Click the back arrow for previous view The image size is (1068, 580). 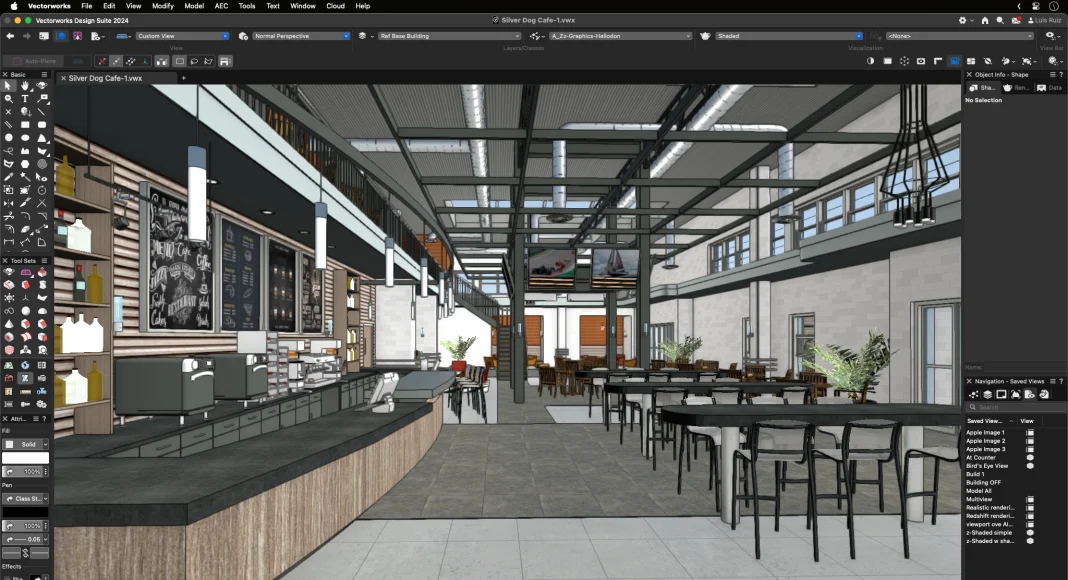point(10,36)
